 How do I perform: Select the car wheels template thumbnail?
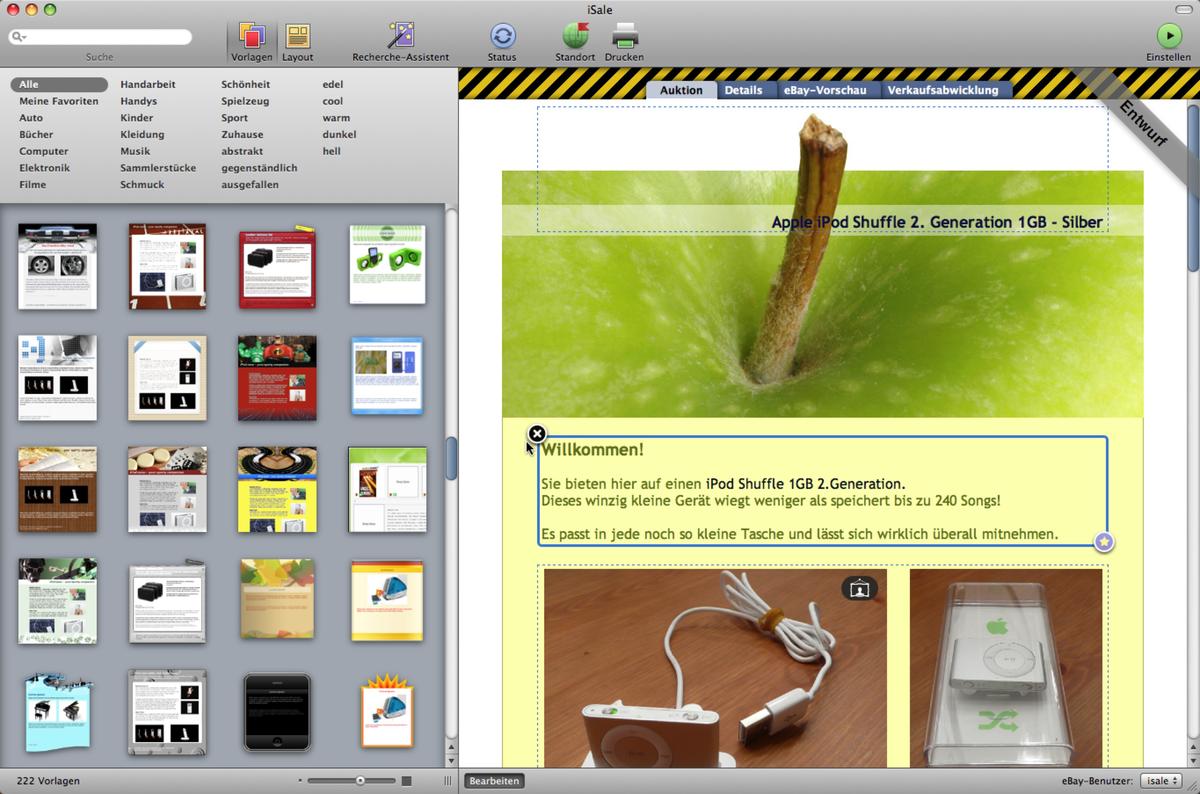(x=57, y=267)
